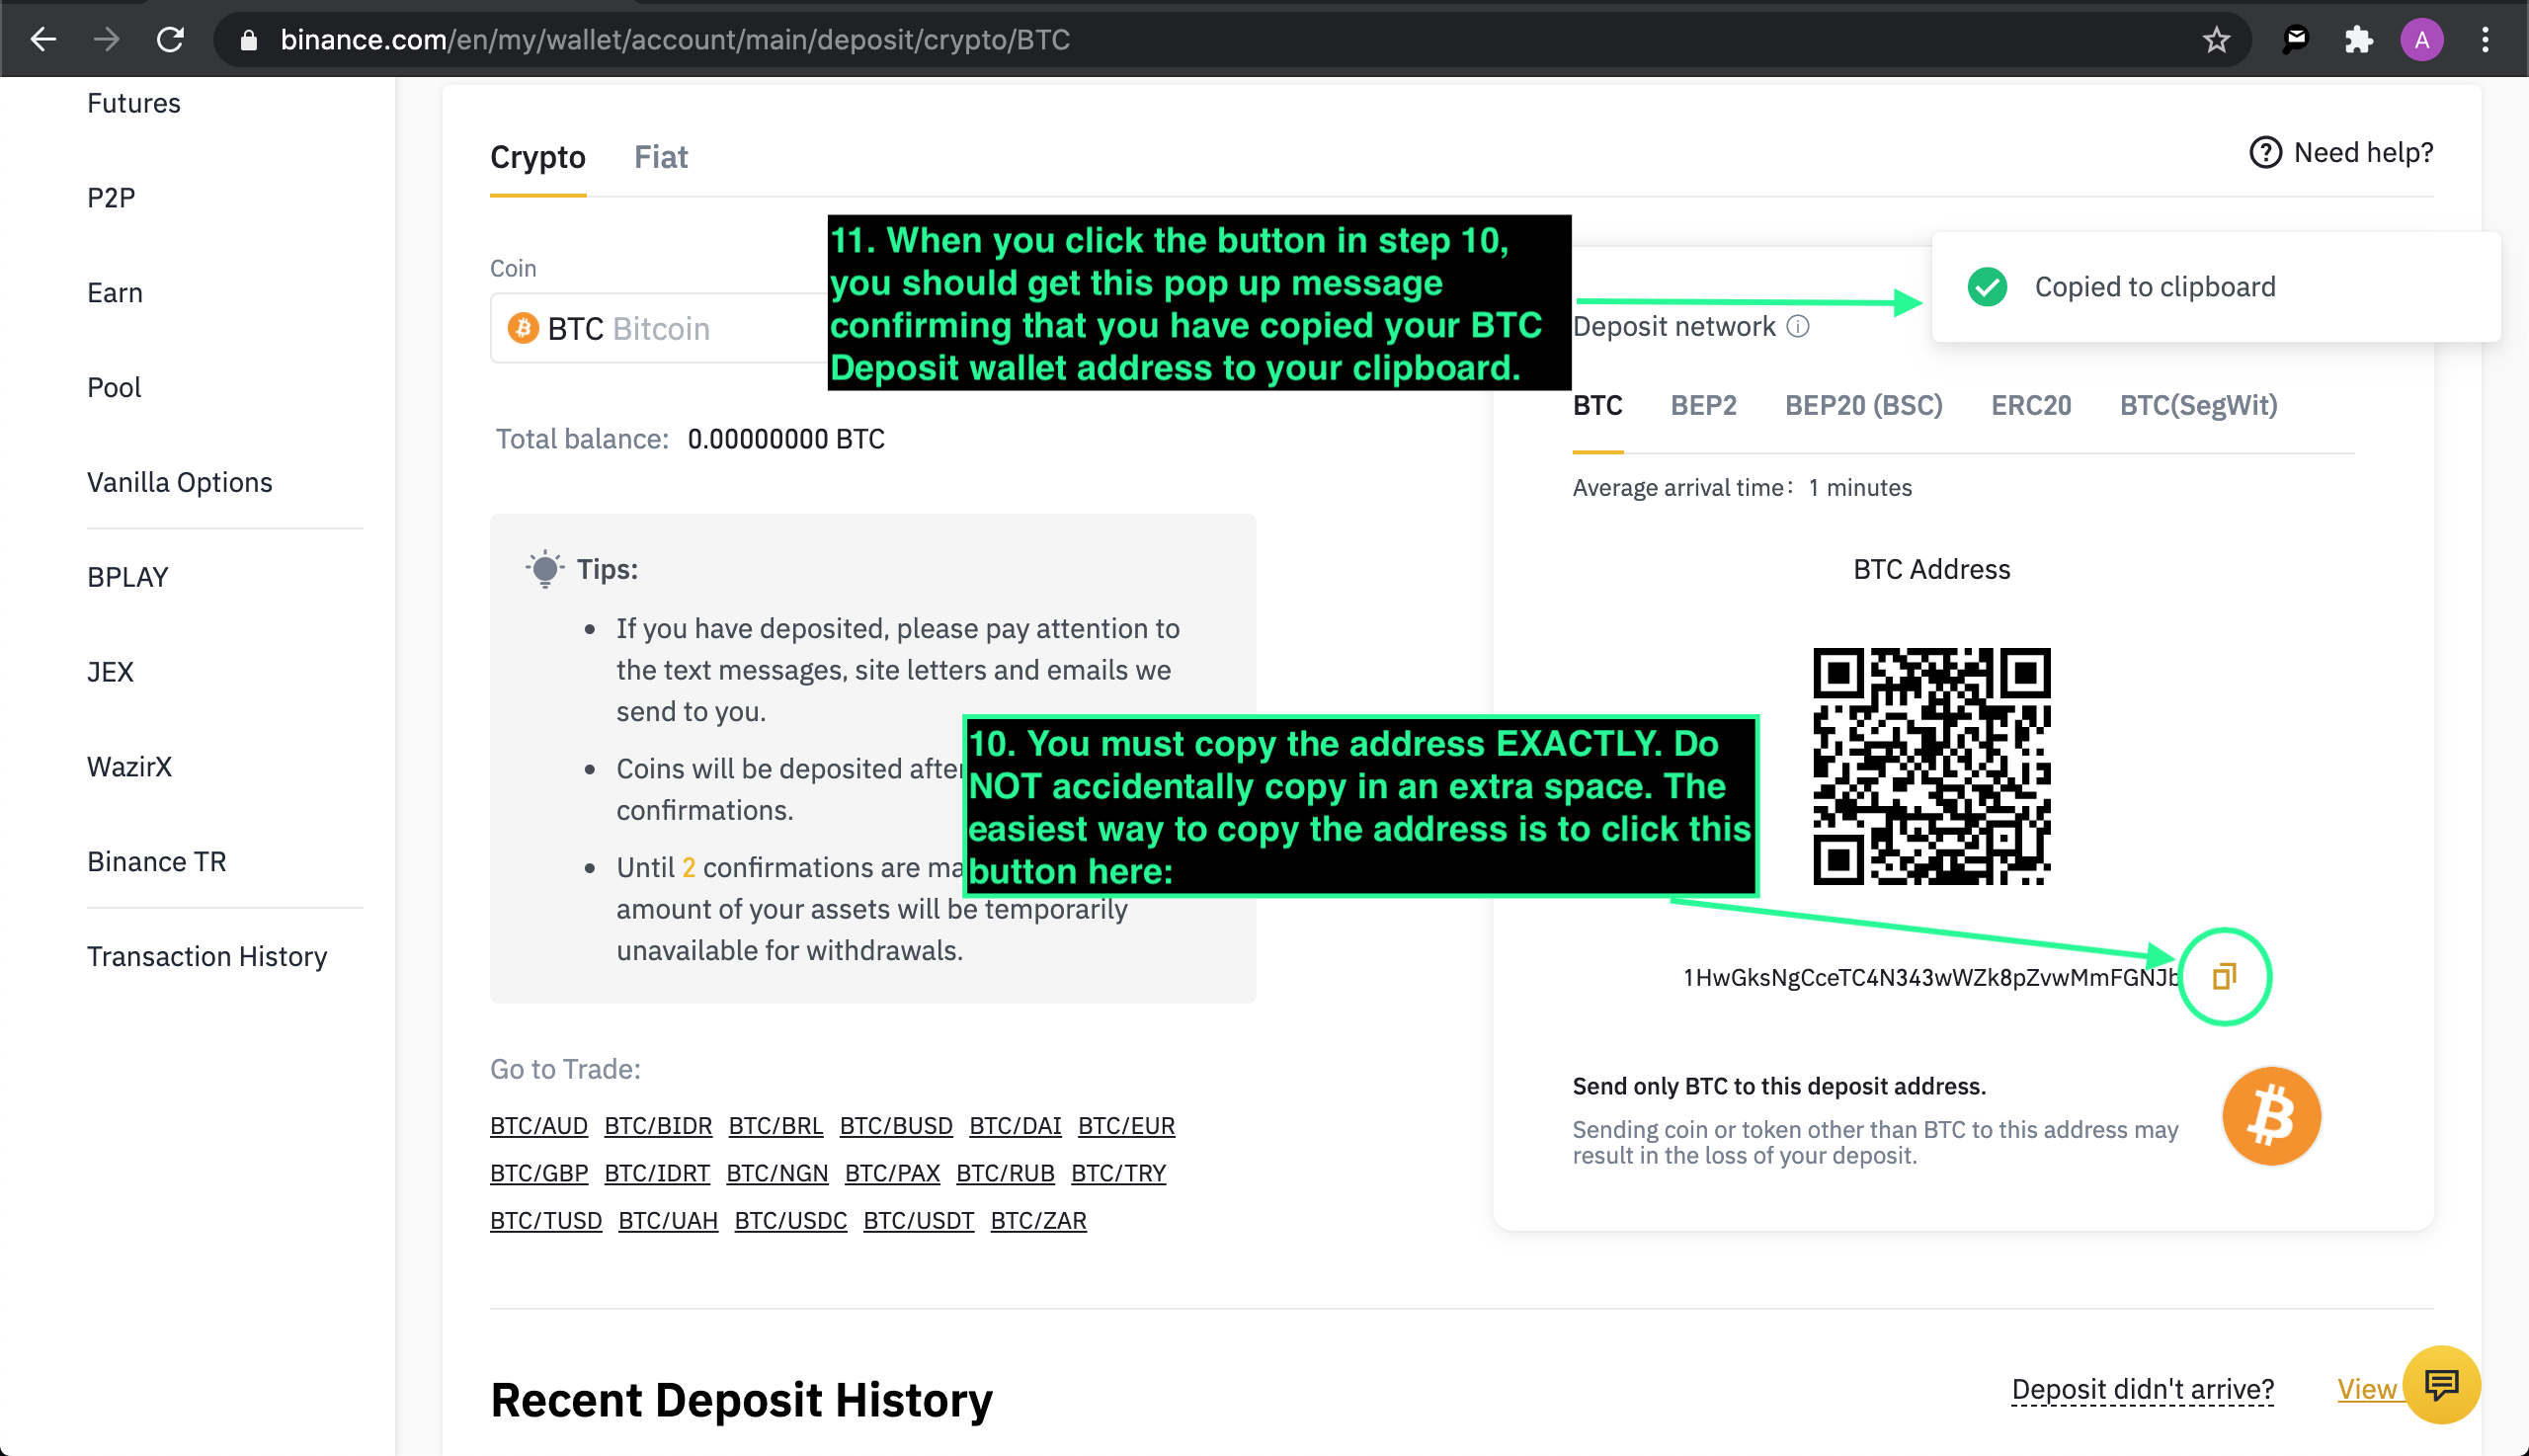
Task: Open Binance TR in the sidebar
Action: (x=157, y=862)
